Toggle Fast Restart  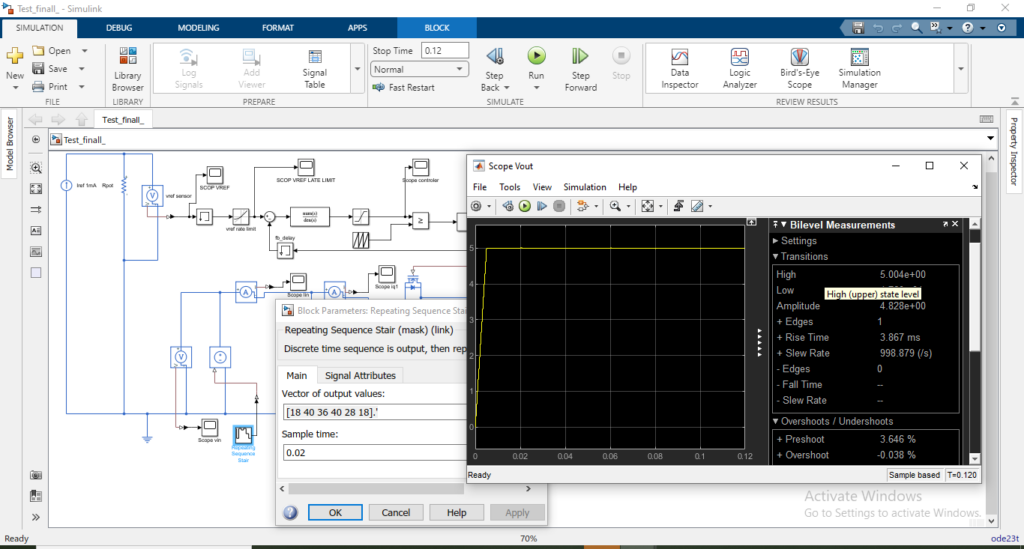(x=404, y=87)
